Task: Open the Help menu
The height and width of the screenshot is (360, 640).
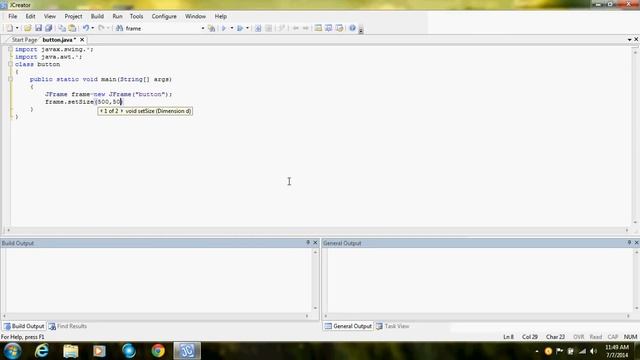Action: pyautogui.click(x=221, y=16)
